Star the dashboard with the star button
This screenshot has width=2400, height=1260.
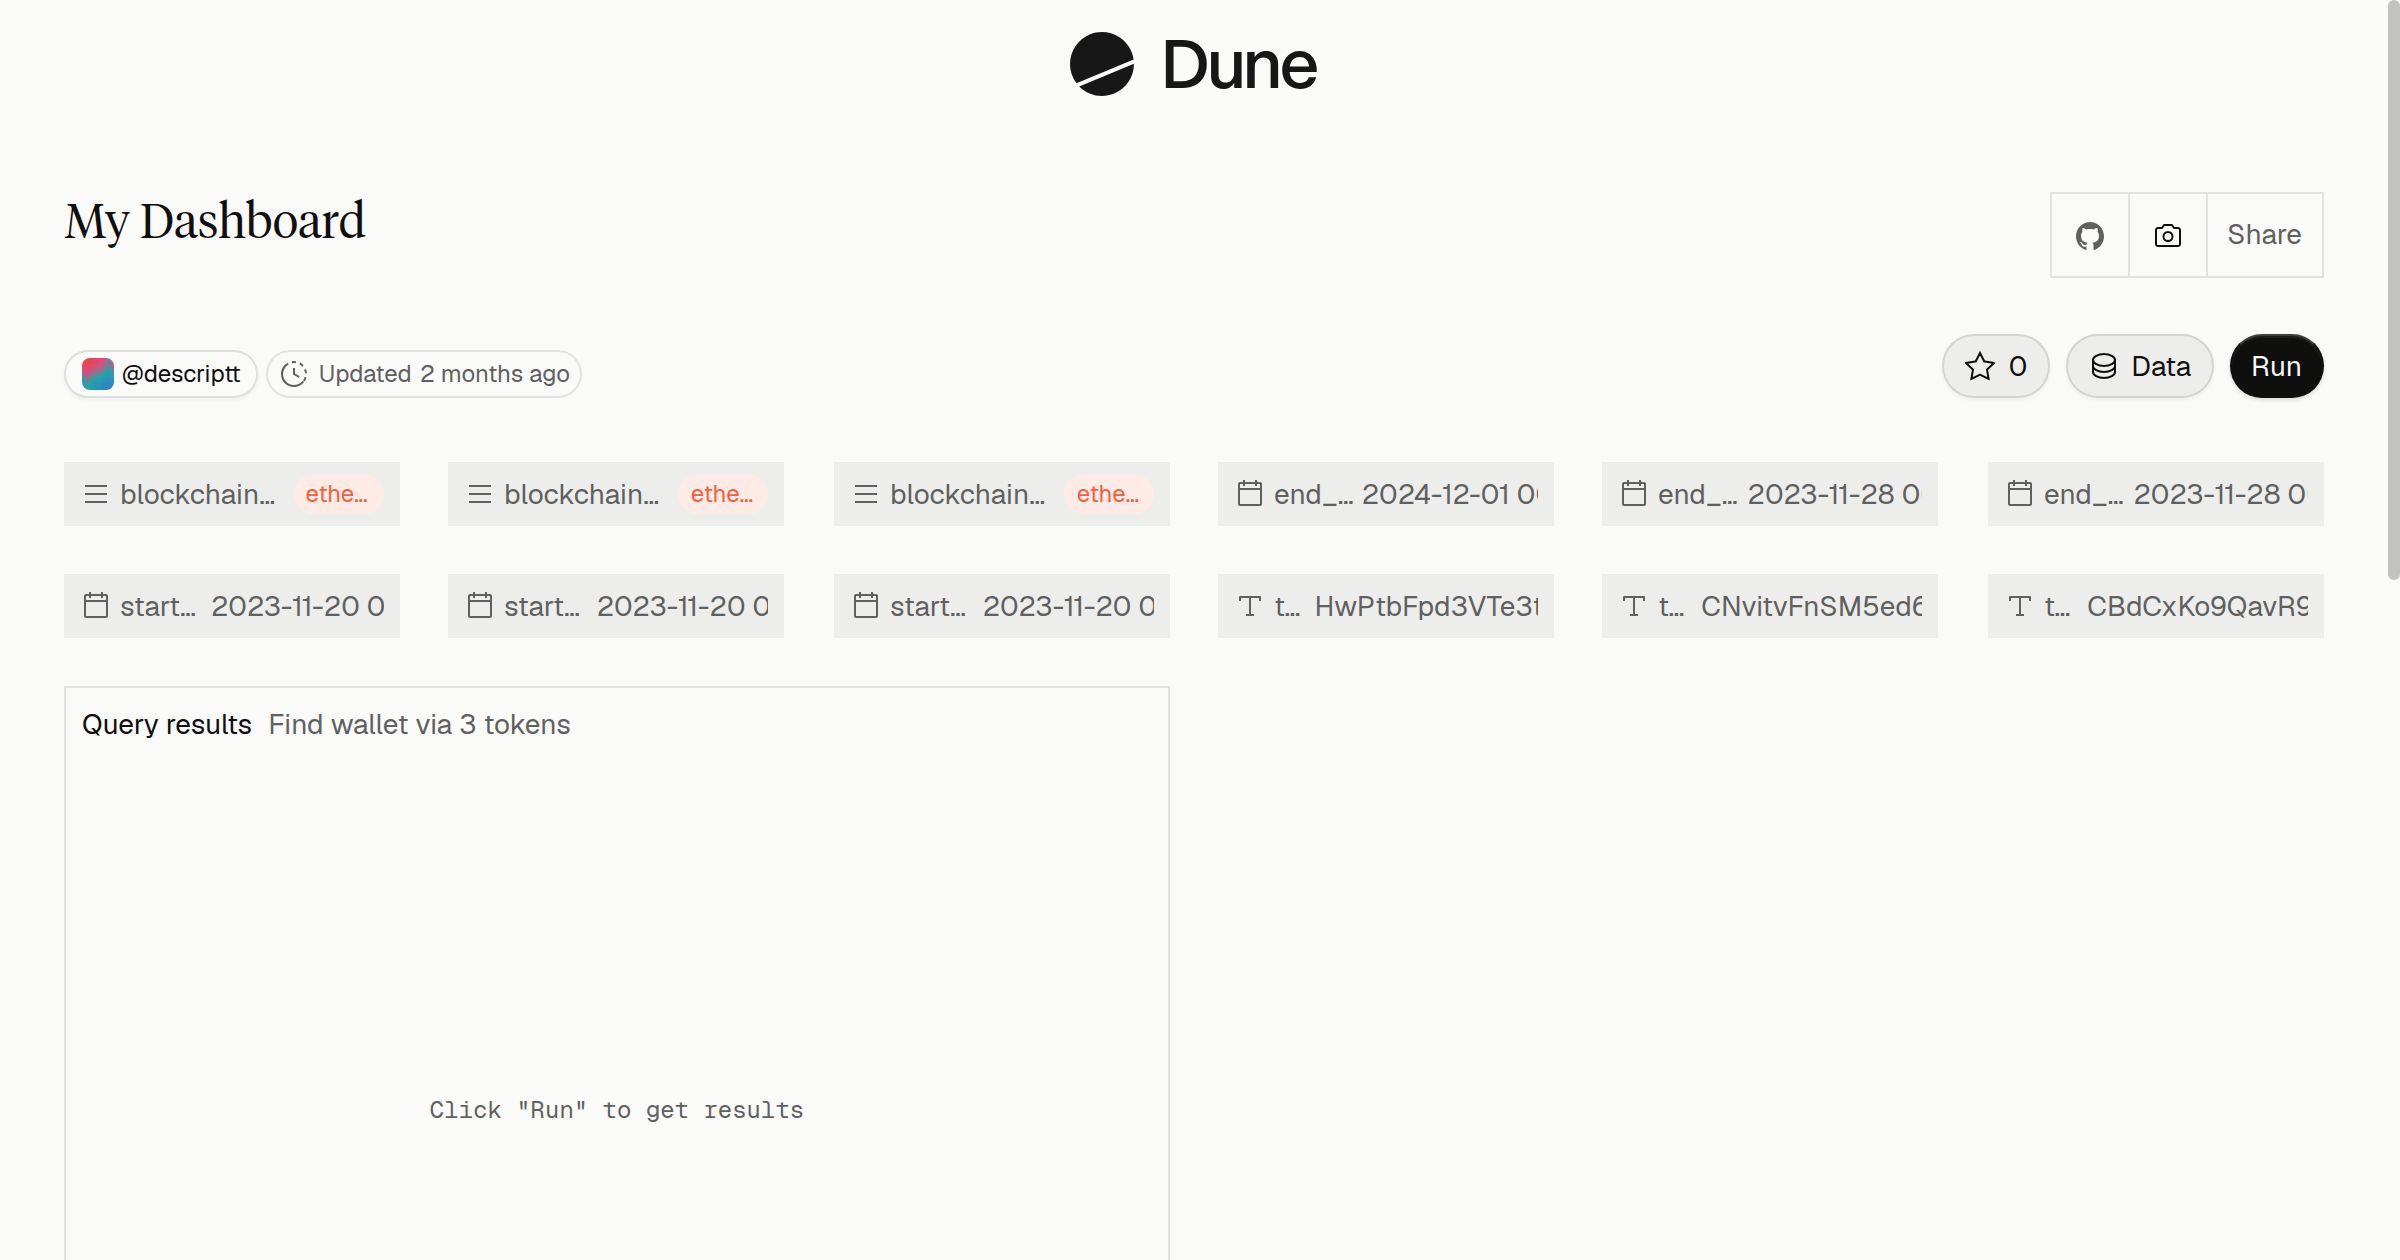[x=1996, y=366]
